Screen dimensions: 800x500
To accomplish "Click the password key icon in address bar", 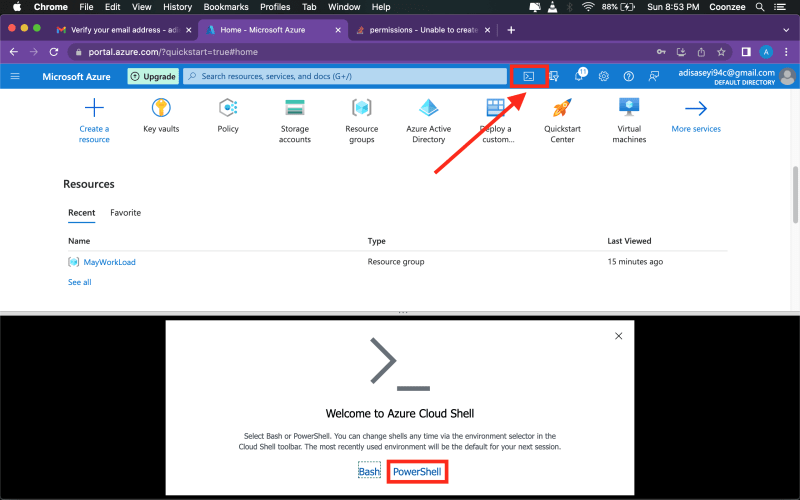I will pos(661,52).
